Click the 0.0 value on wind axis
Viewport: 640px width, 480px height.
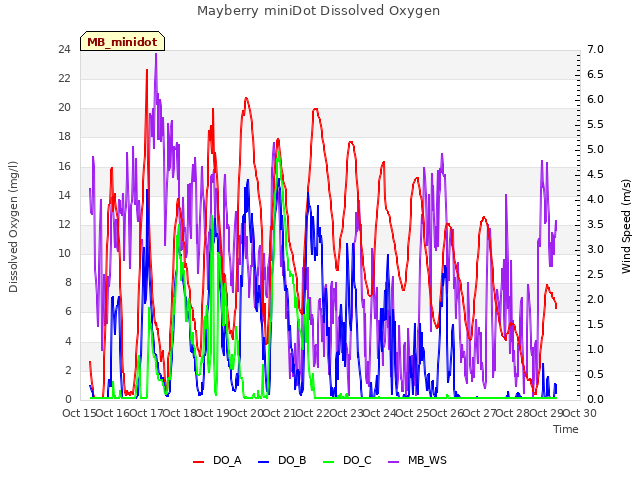pos(595,399)
